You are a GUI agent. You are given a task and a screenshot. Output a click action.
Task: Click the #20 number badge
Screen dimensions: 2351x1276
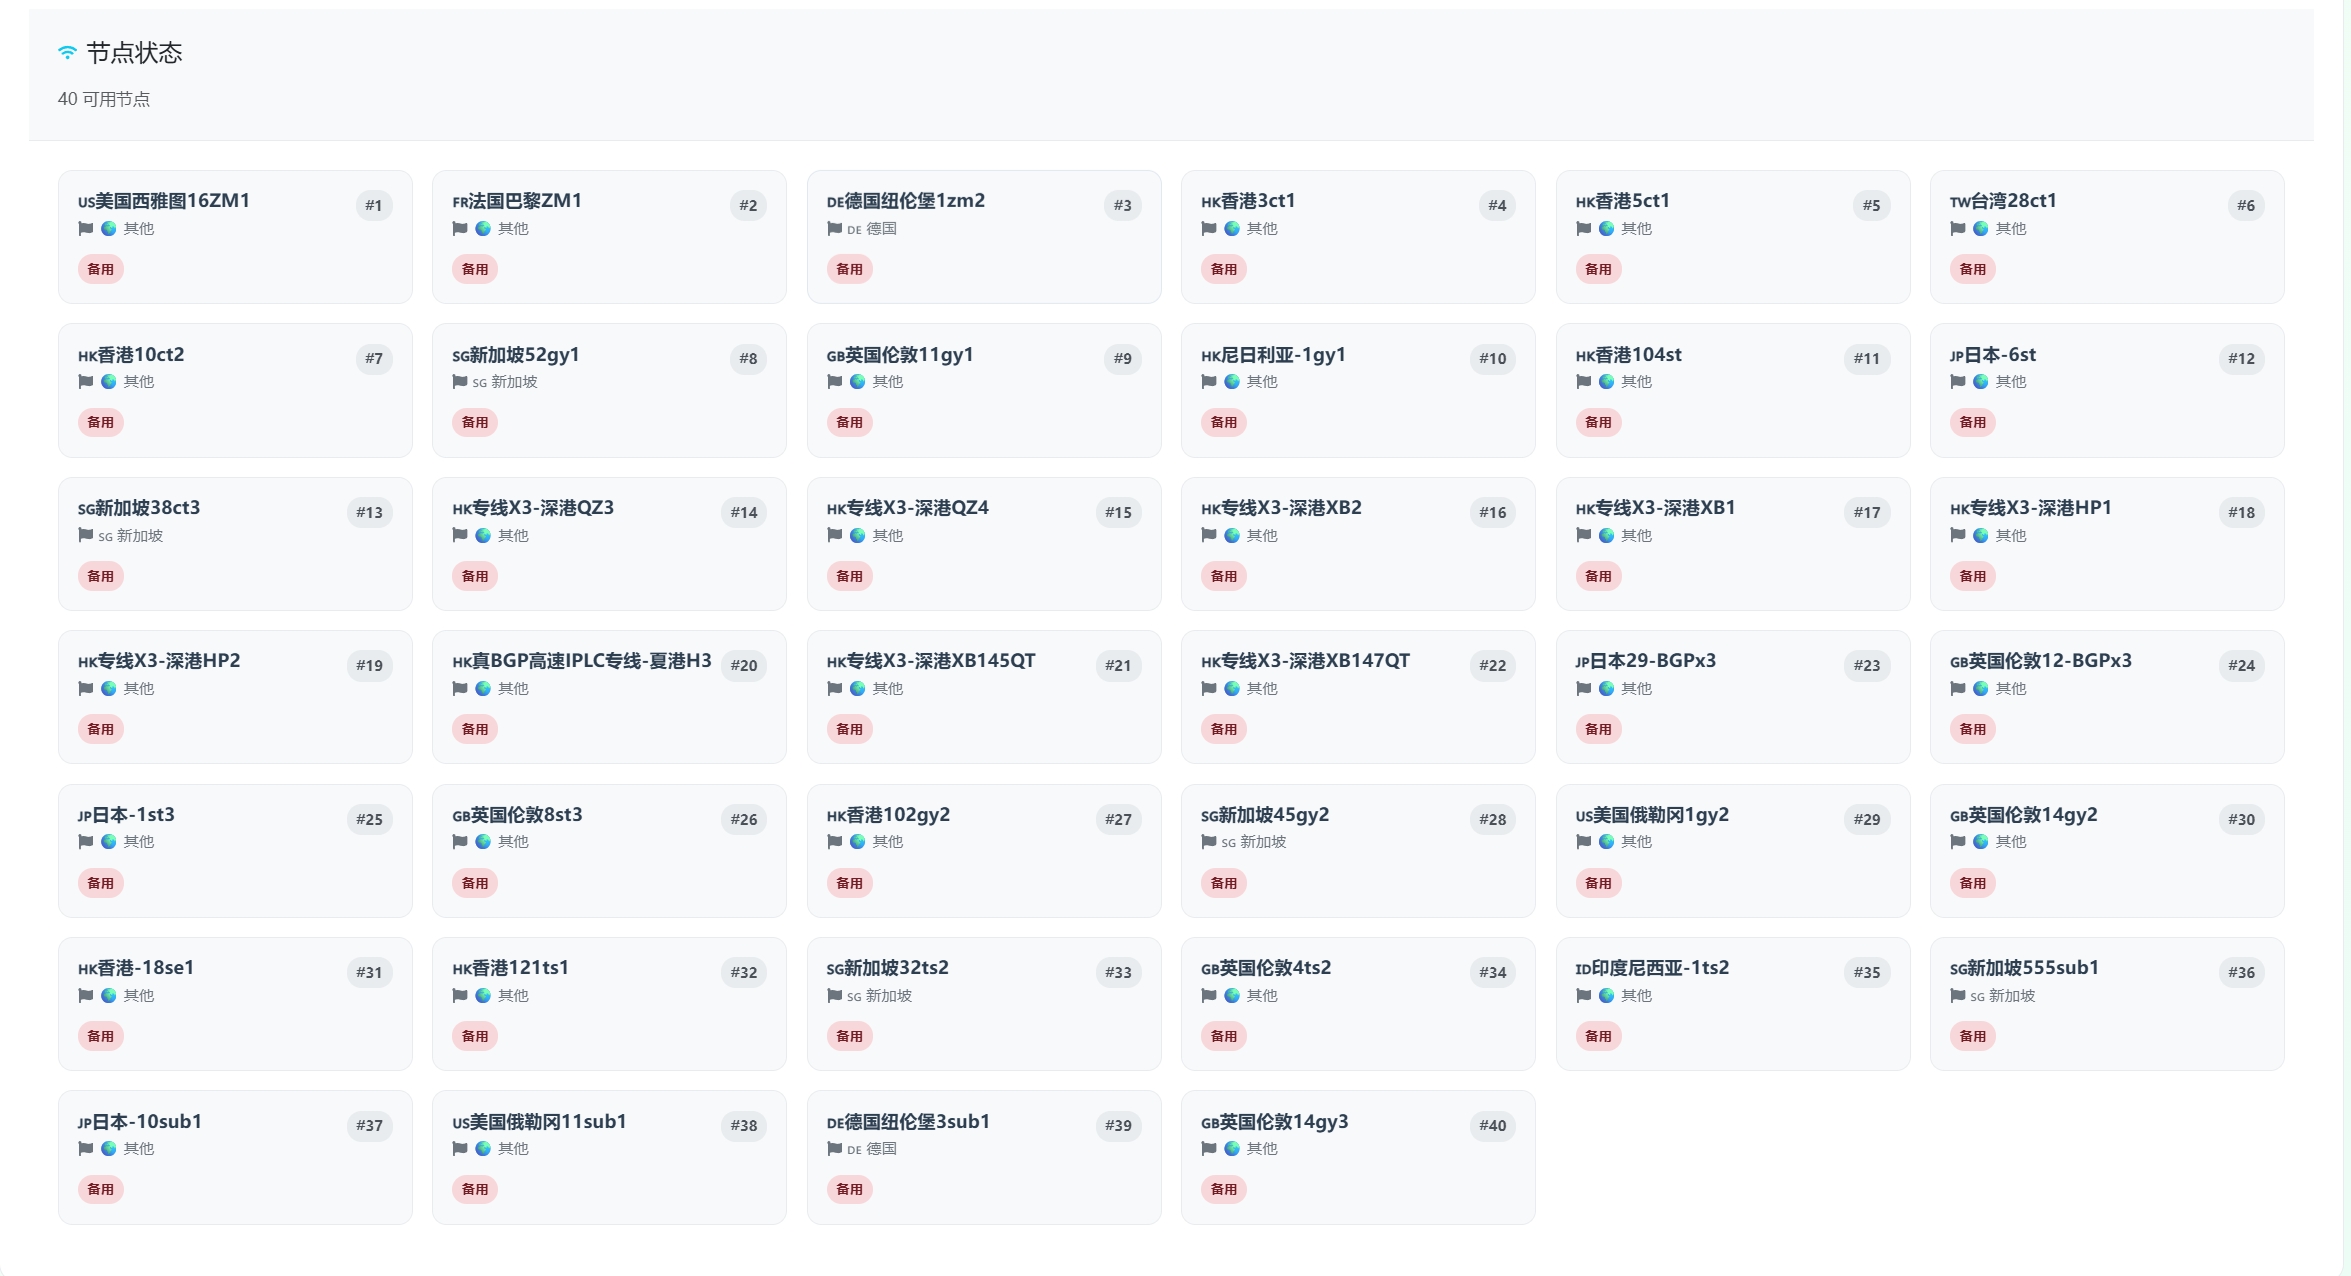744,666
